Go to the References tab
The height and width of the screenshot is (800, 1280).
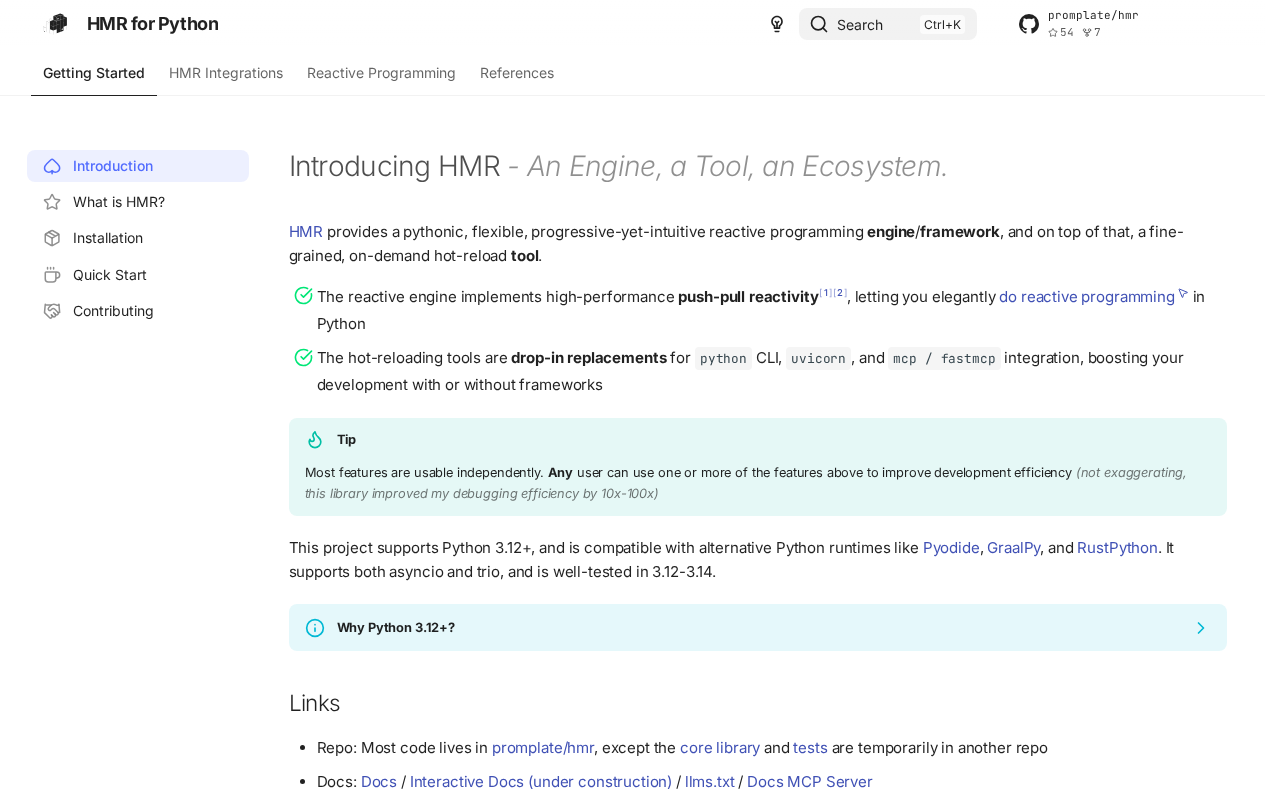click(x=517, y=73)
